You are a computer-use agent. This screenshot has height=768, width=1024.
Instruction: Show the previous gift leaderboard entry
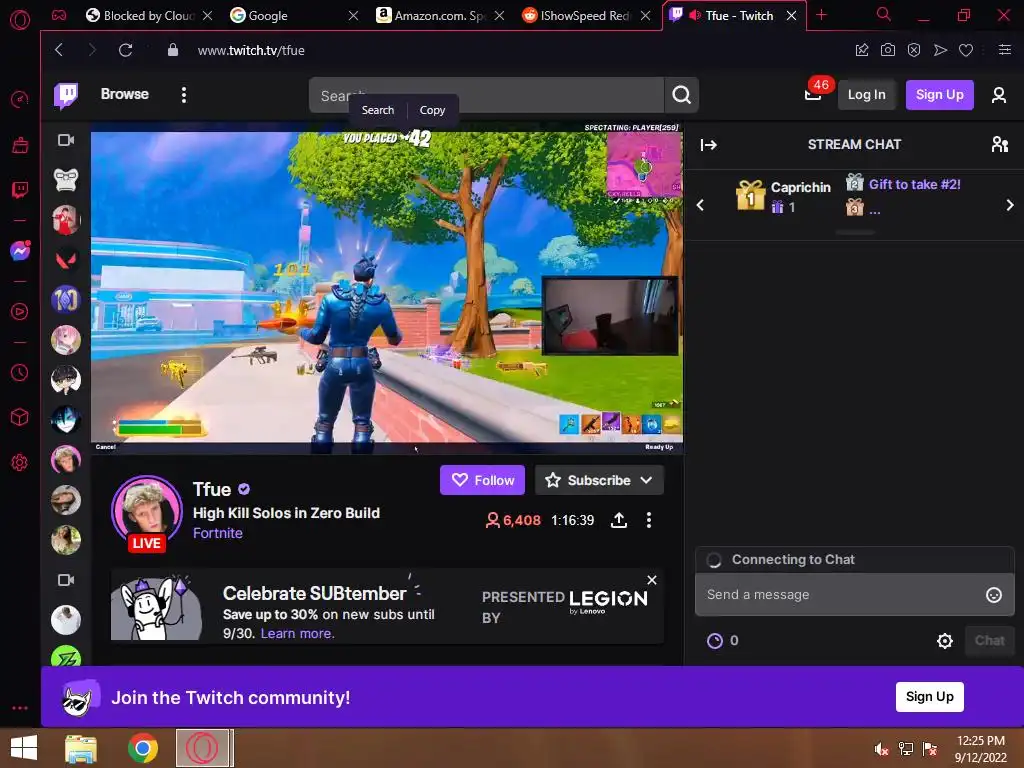coord(700,205)
